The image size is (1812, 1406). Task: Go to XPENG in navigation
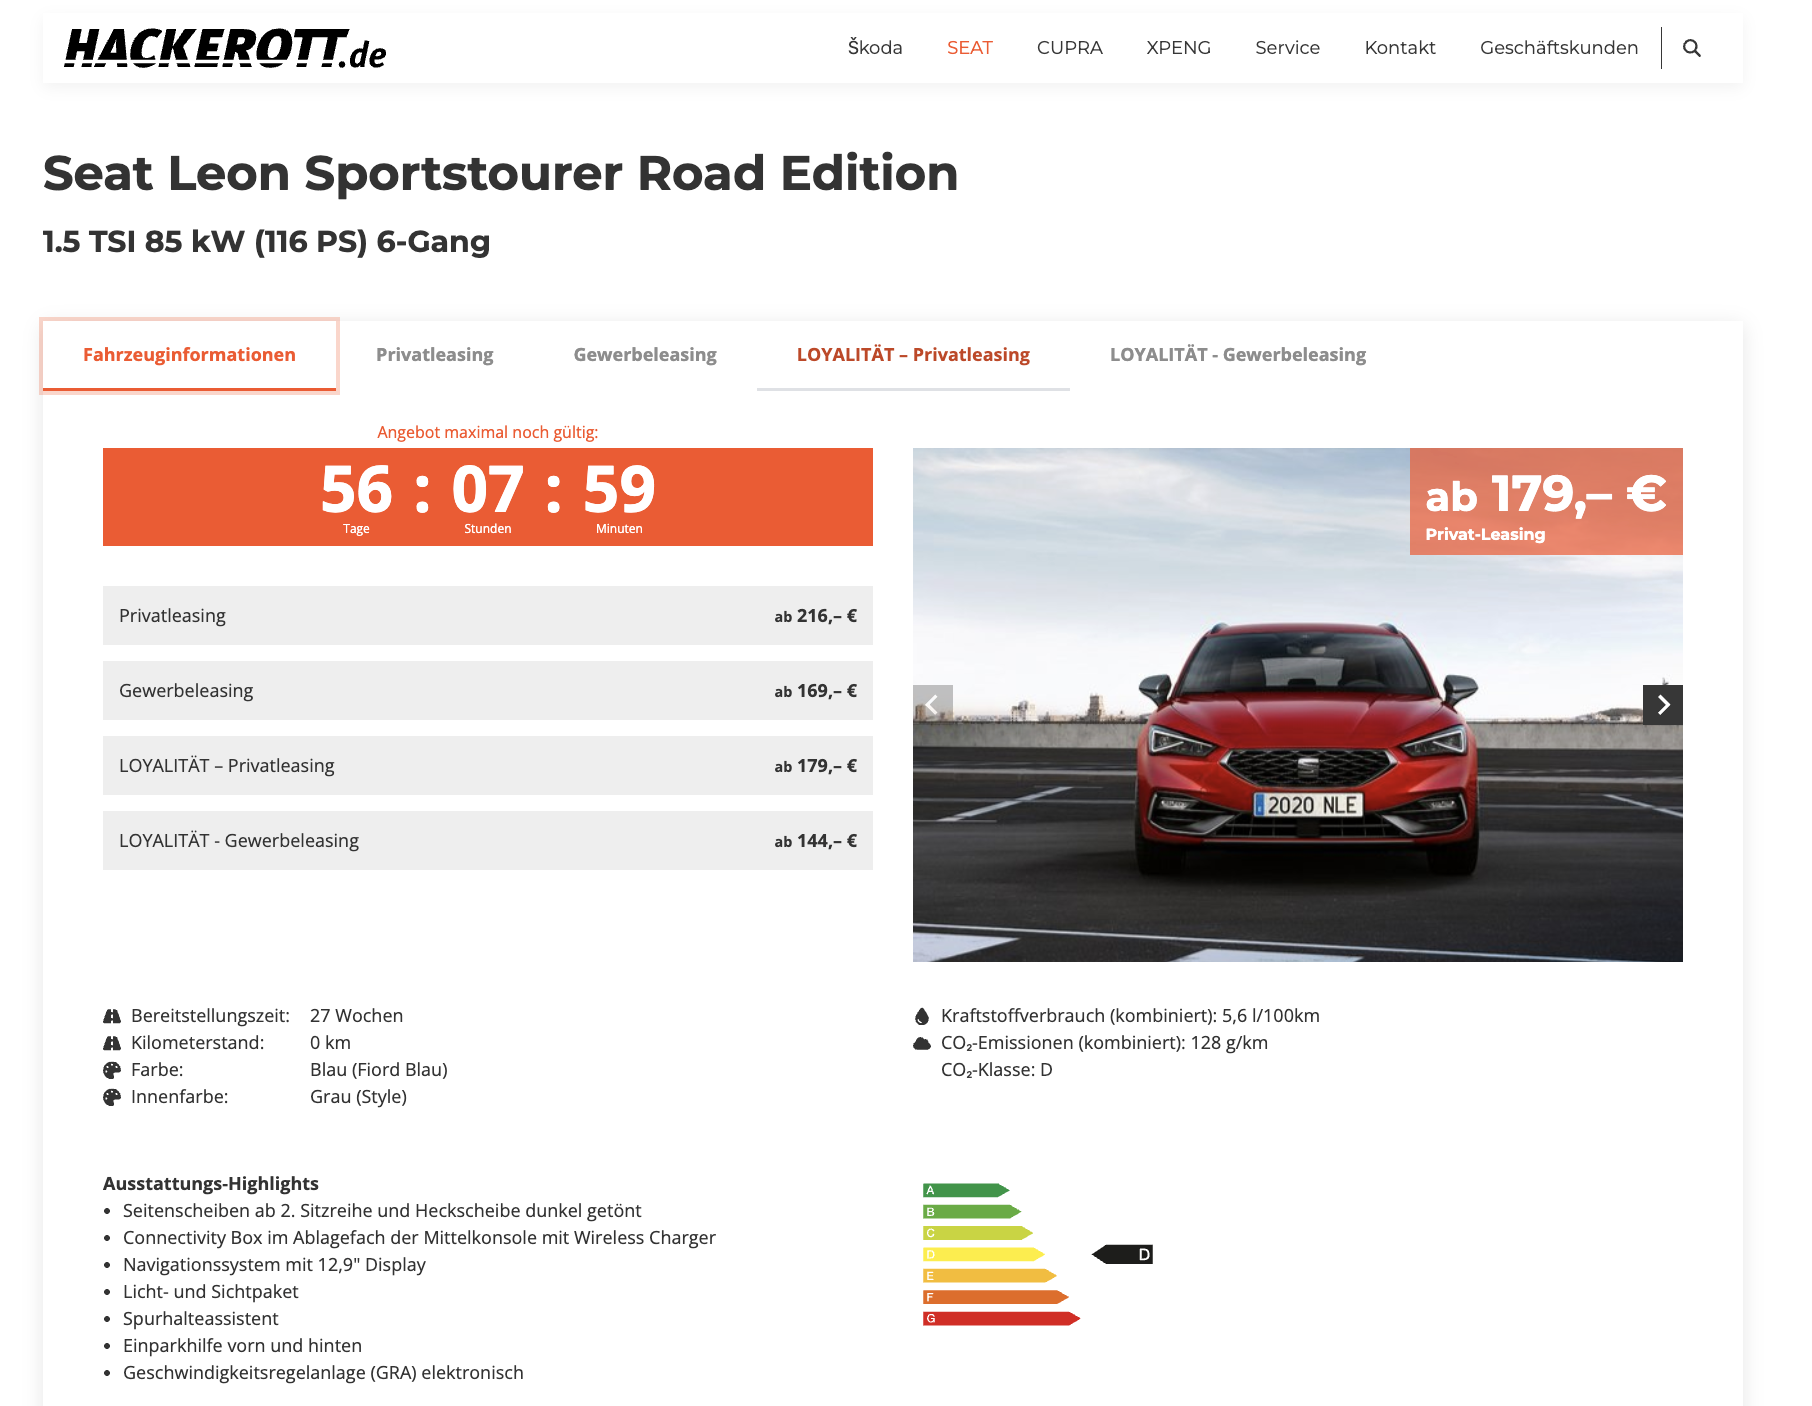point(1178,48)
